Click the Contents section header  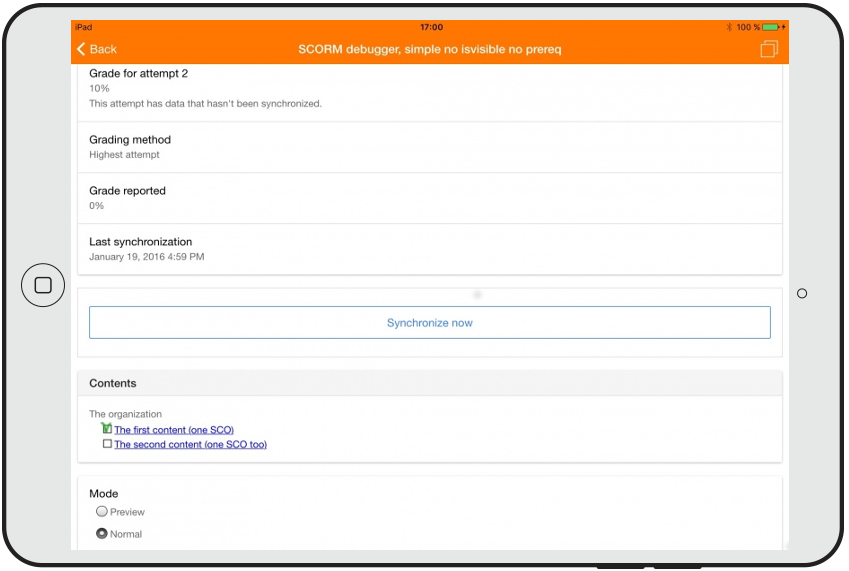430,383
